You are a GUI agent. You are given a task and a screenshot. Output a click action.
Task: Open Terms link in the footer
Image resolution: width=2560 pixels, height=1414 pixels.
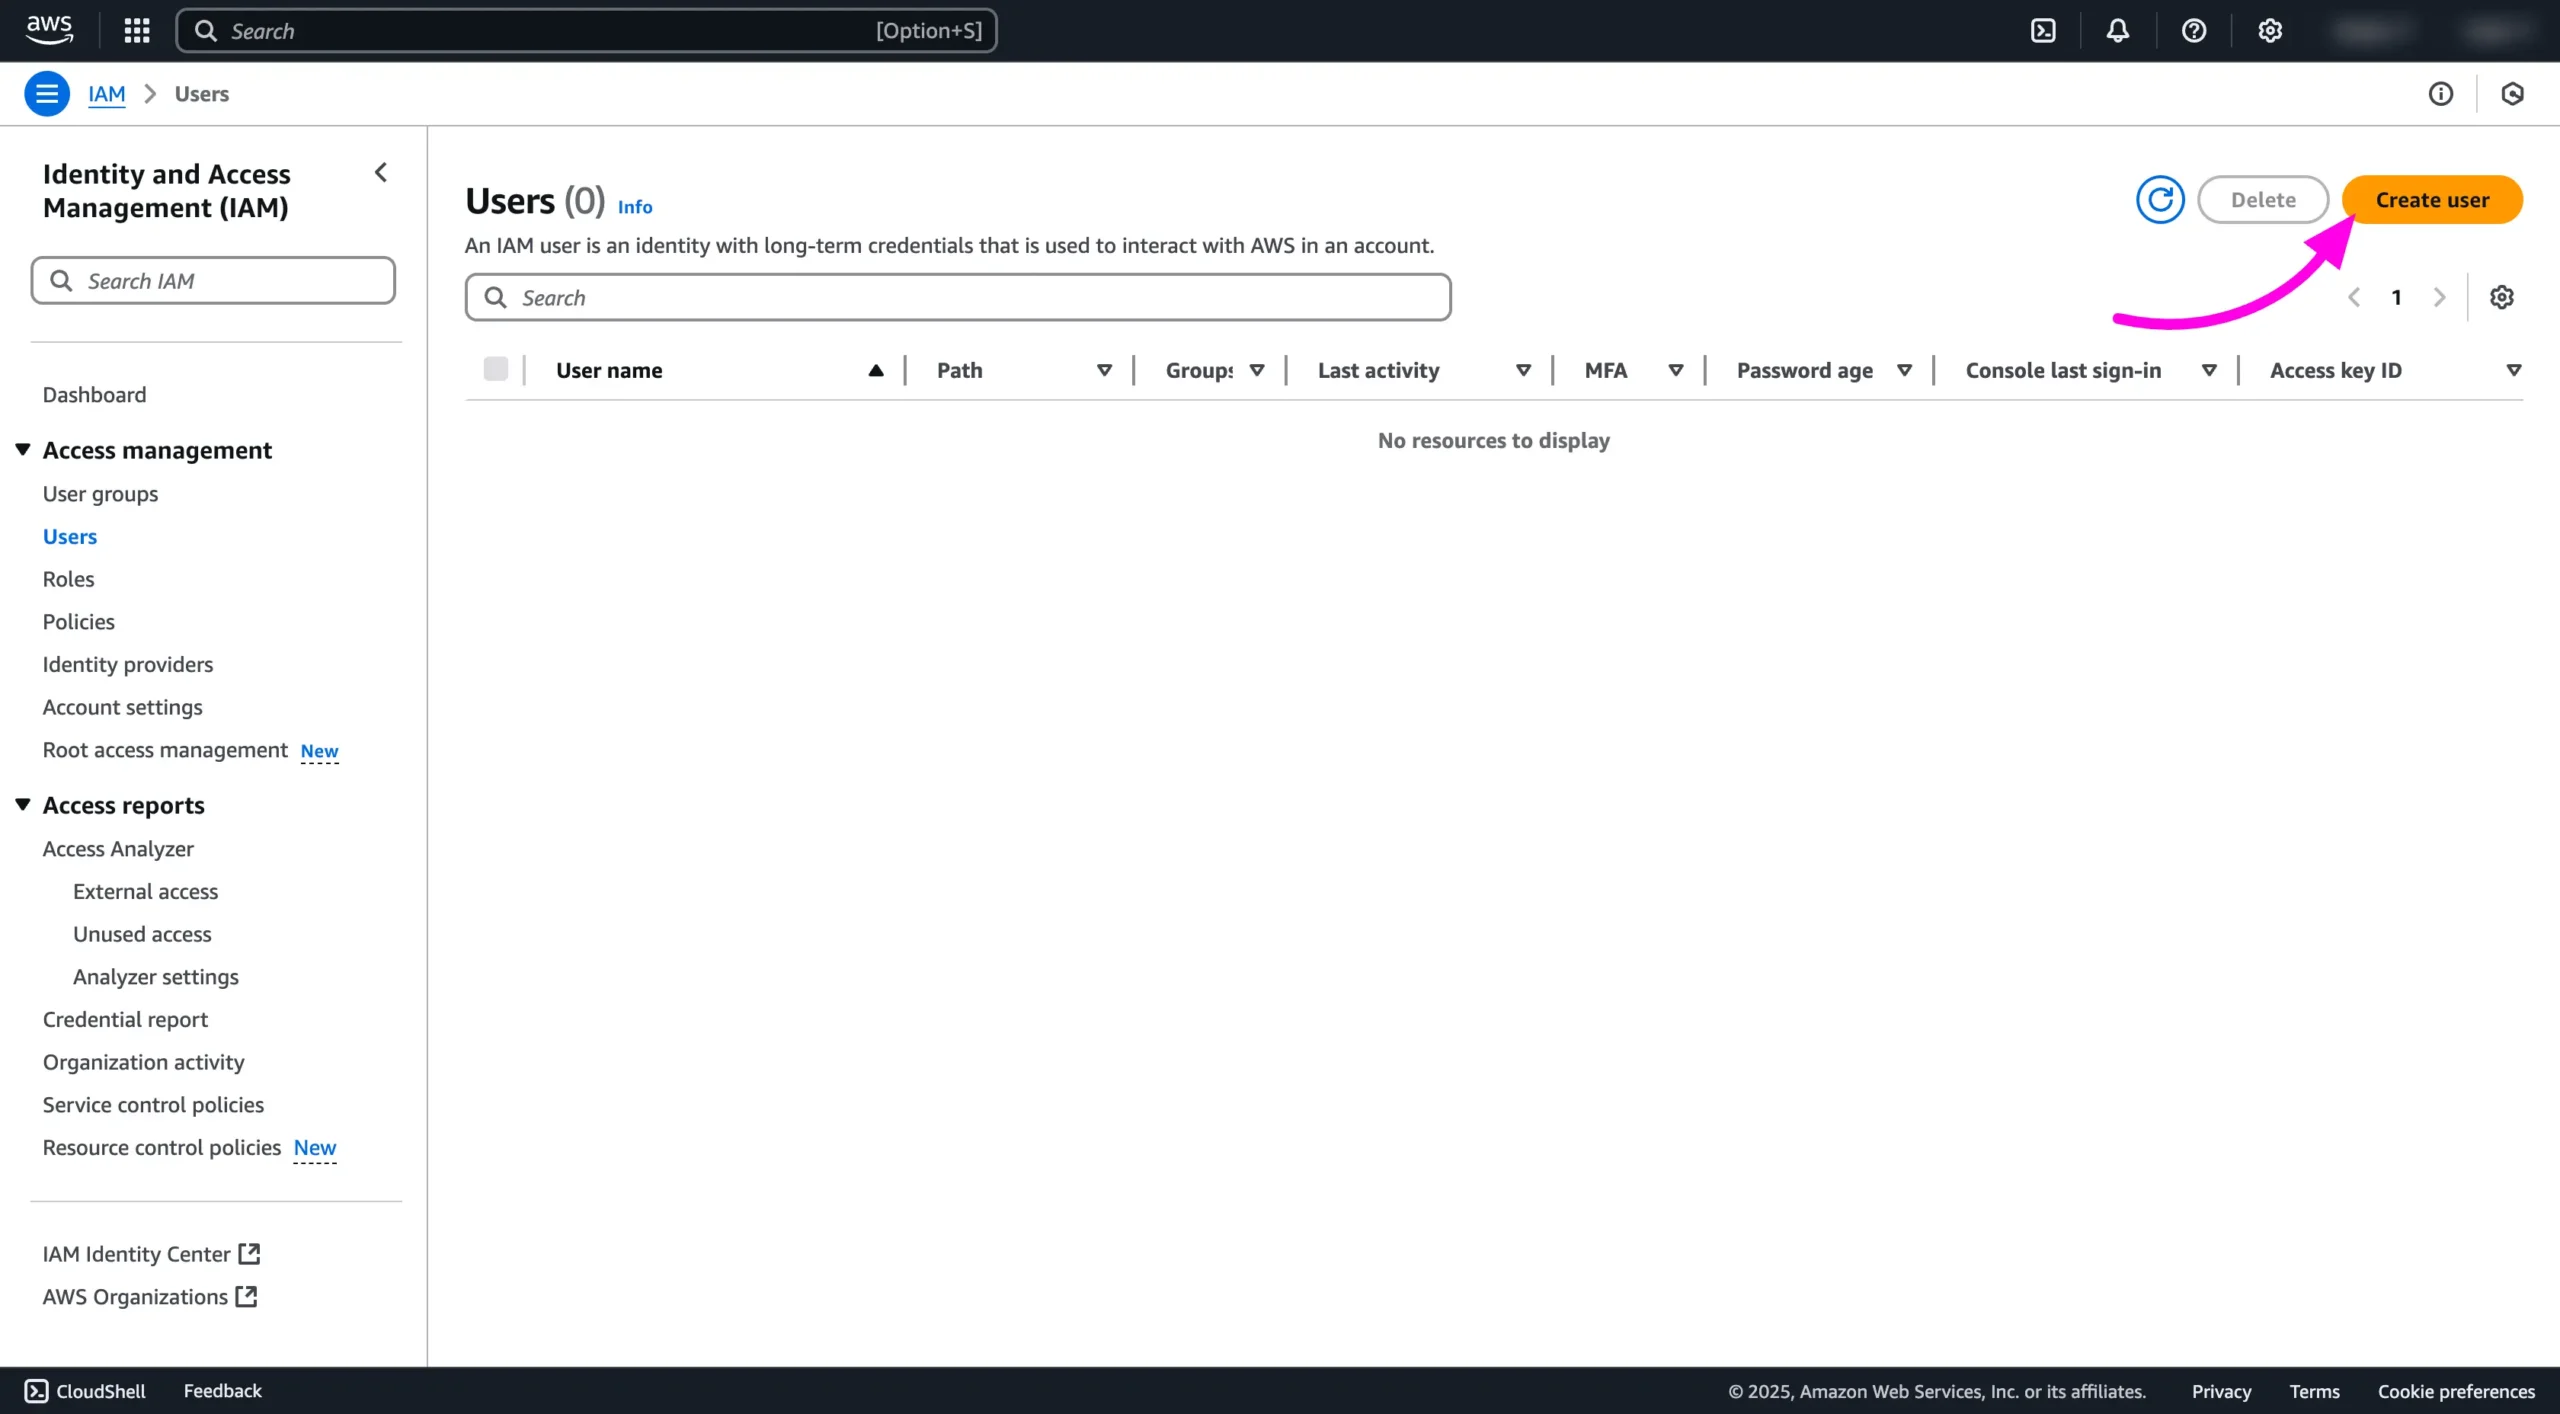[2314, 1391]
